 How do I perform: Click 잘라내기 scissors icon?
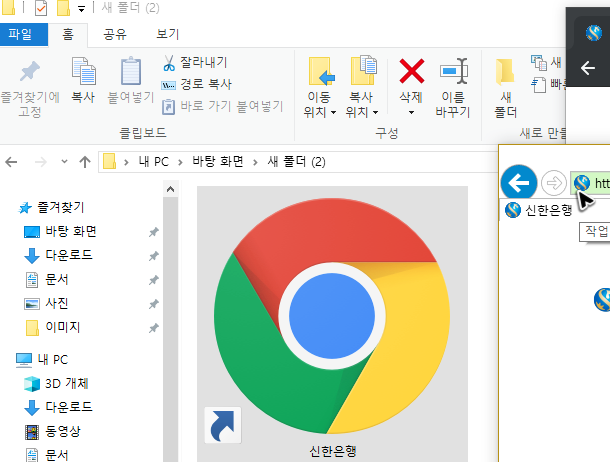coord(169,63)
